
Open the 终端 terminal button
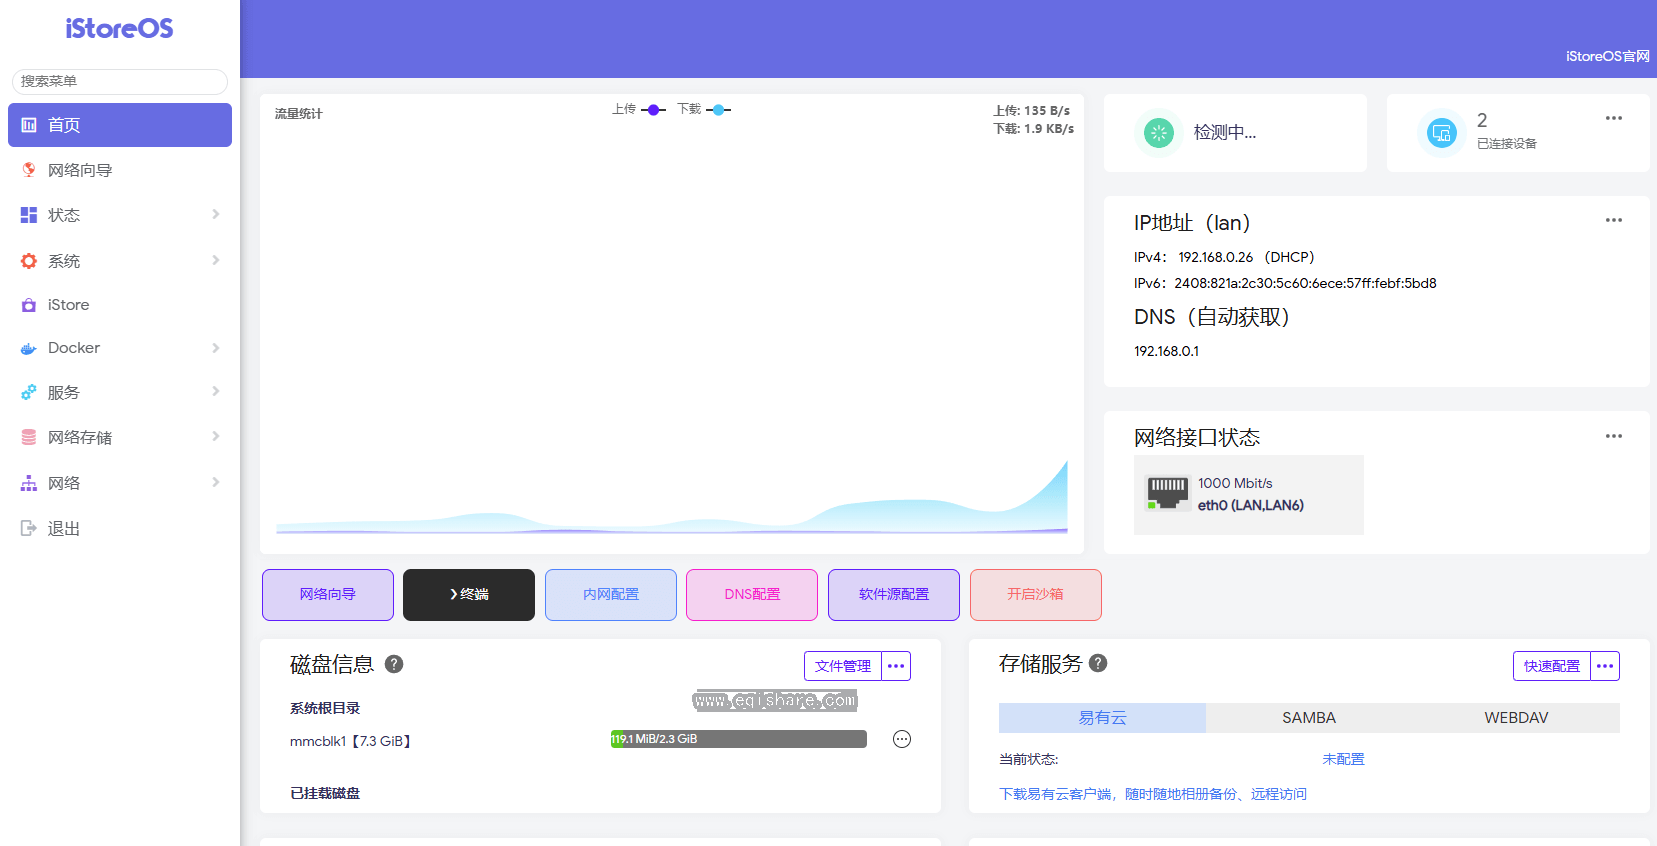click(x=469, y=595)
